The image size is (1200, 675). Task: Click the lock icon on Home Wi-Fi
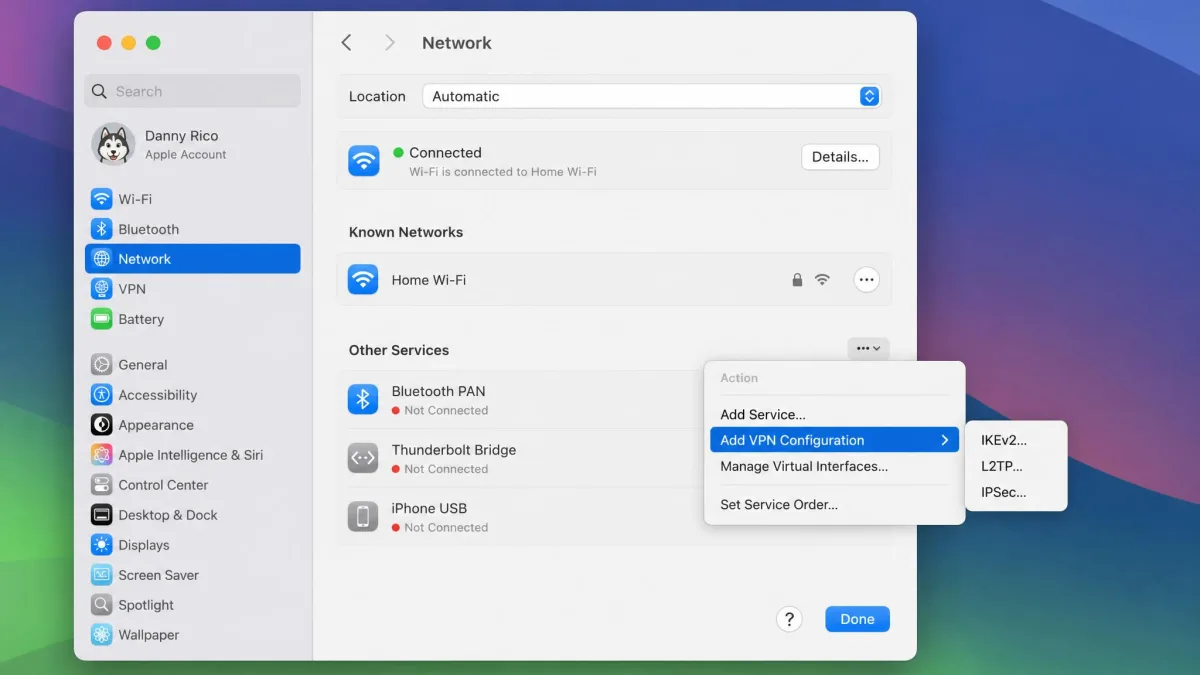point(797,280)
